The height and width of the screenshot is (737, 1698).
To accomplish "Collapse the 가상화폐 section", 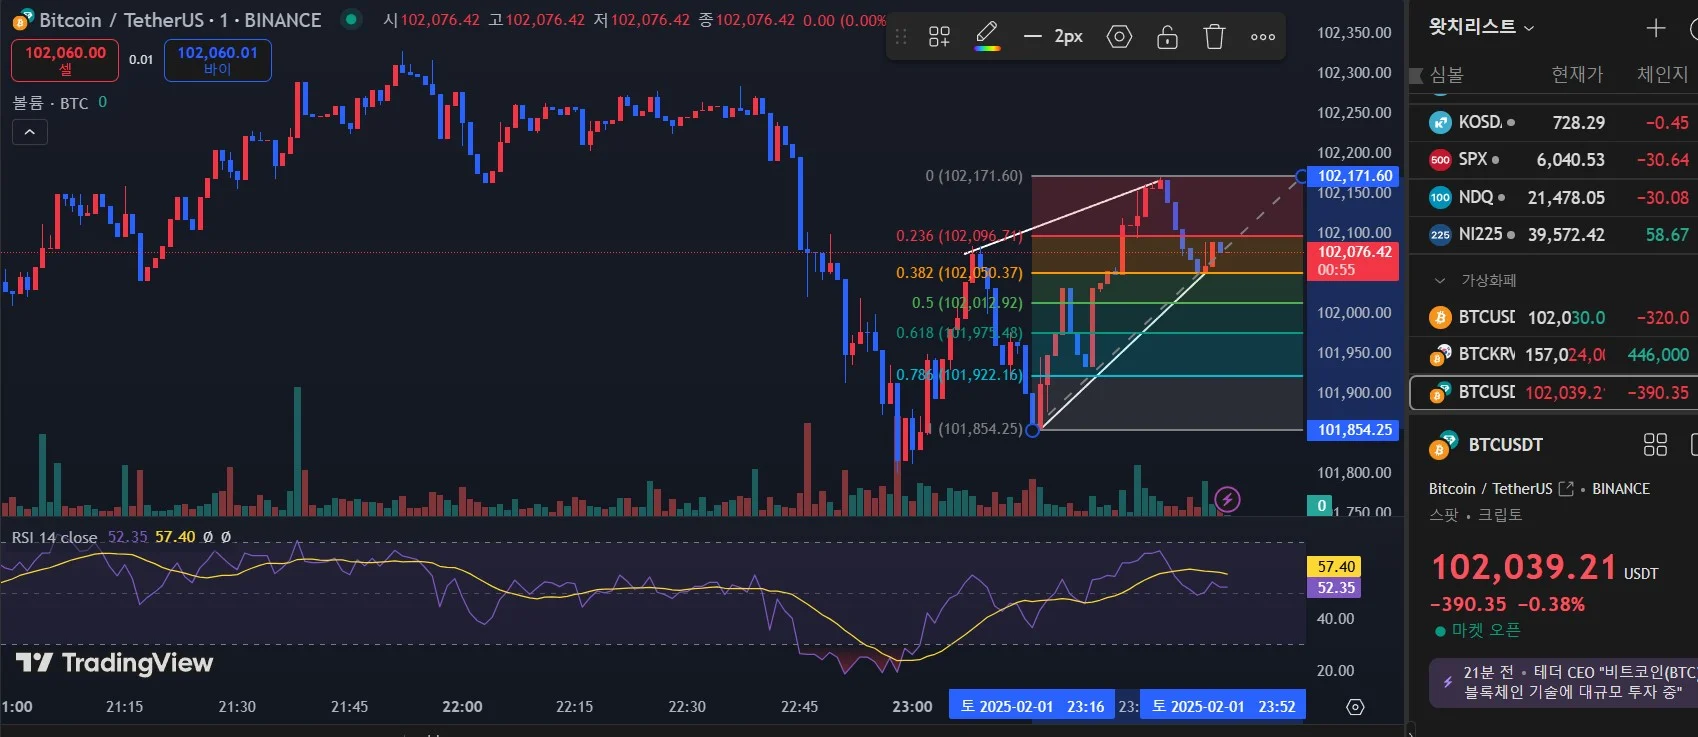I will pos(1440,281).
